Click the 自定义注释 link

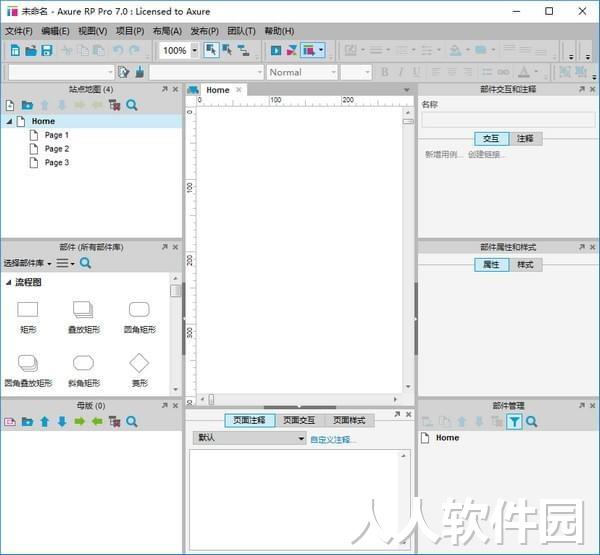pyautogui.click(x=333, y=439)
